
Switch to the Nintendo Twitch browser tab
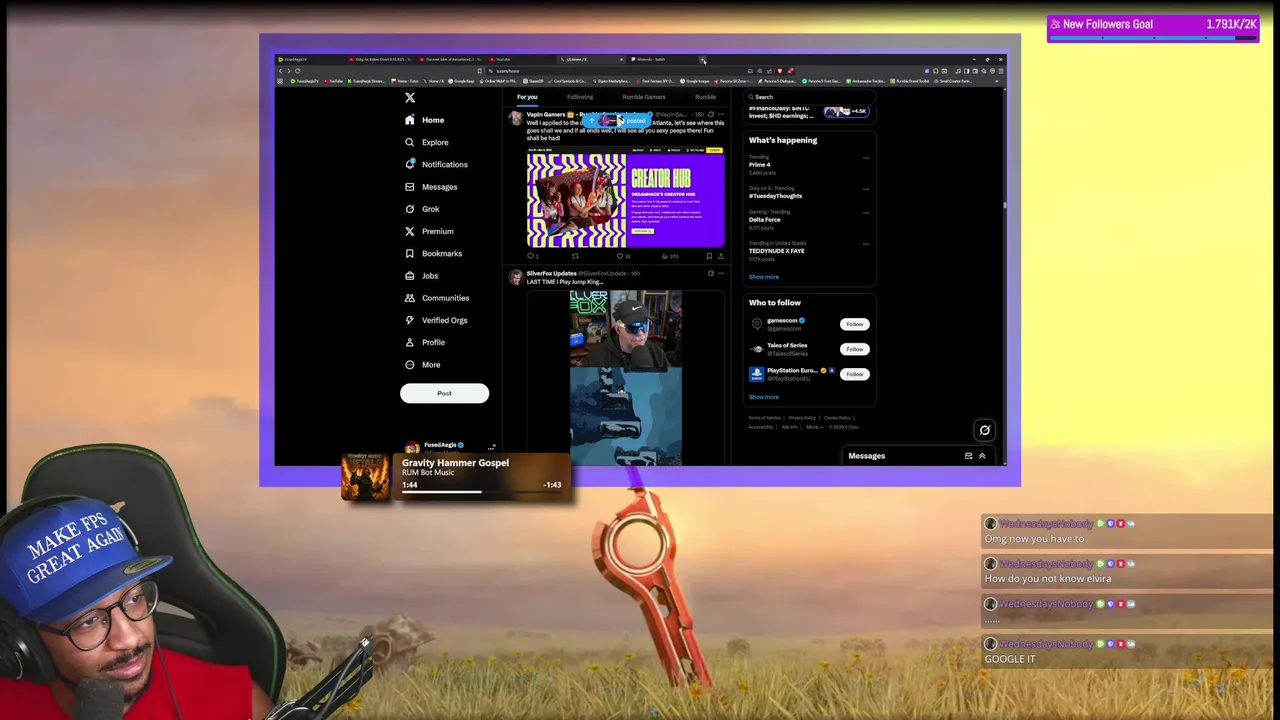tap(660, 59)
